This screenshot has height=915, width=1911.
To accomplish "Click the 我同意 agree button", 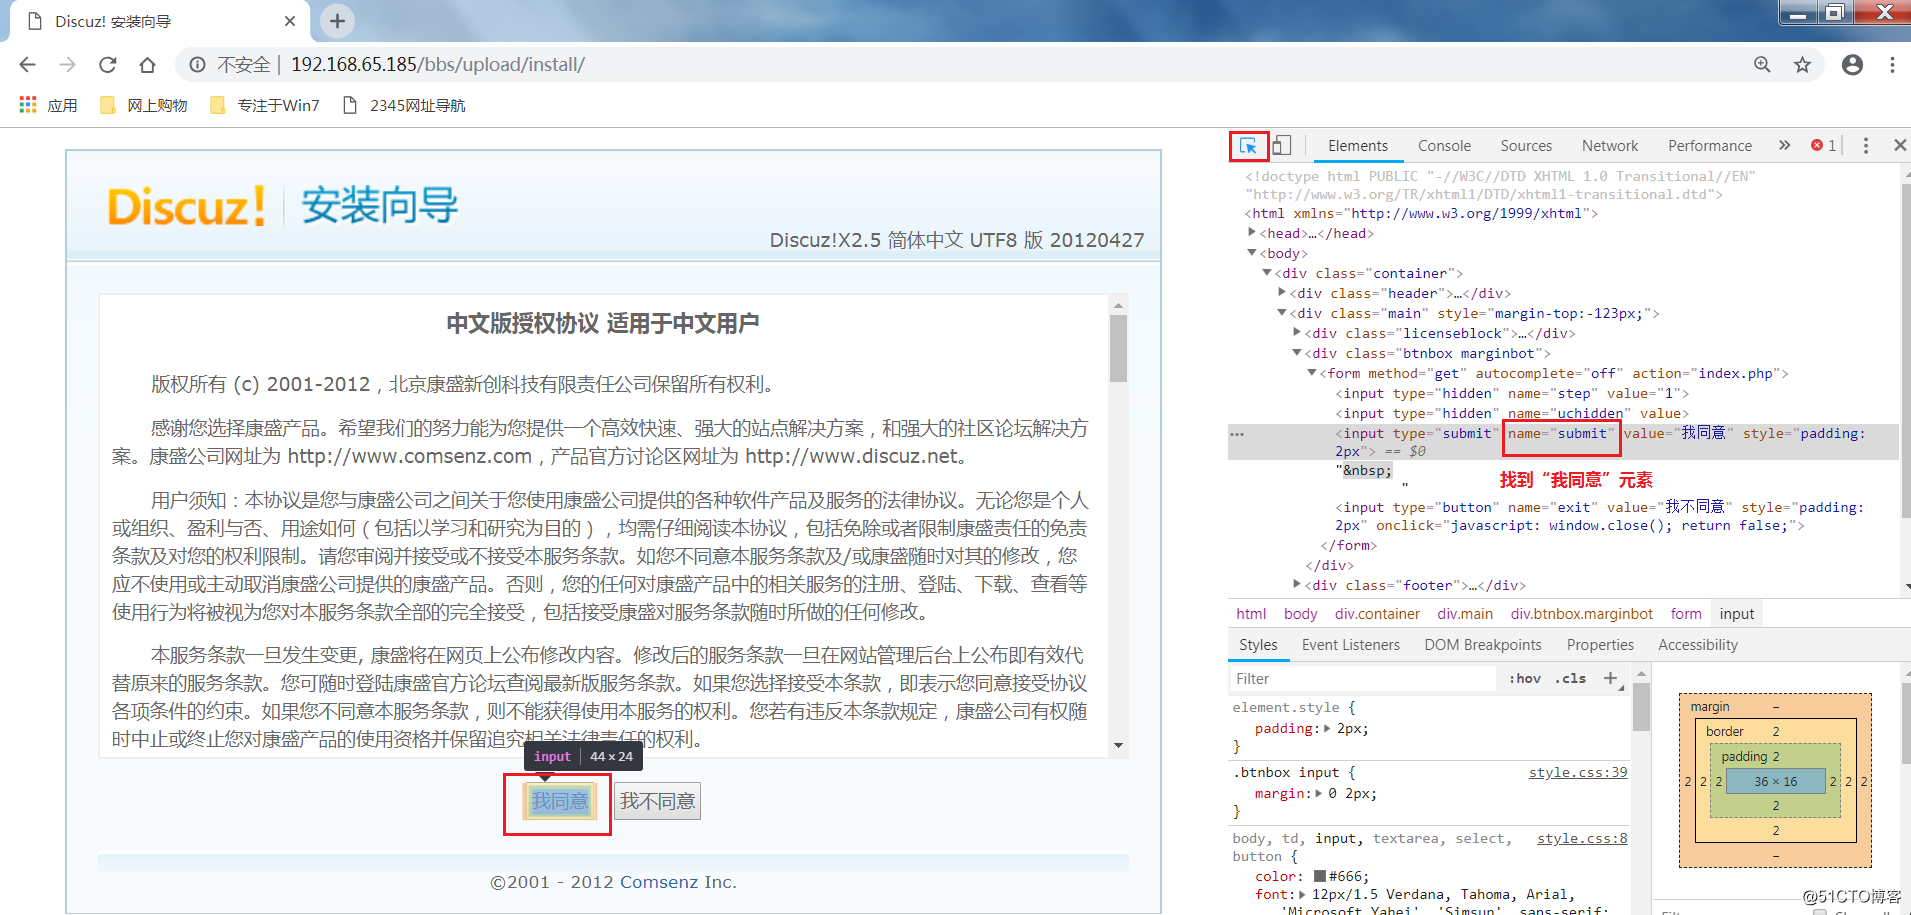I will [x=559, y=801].
